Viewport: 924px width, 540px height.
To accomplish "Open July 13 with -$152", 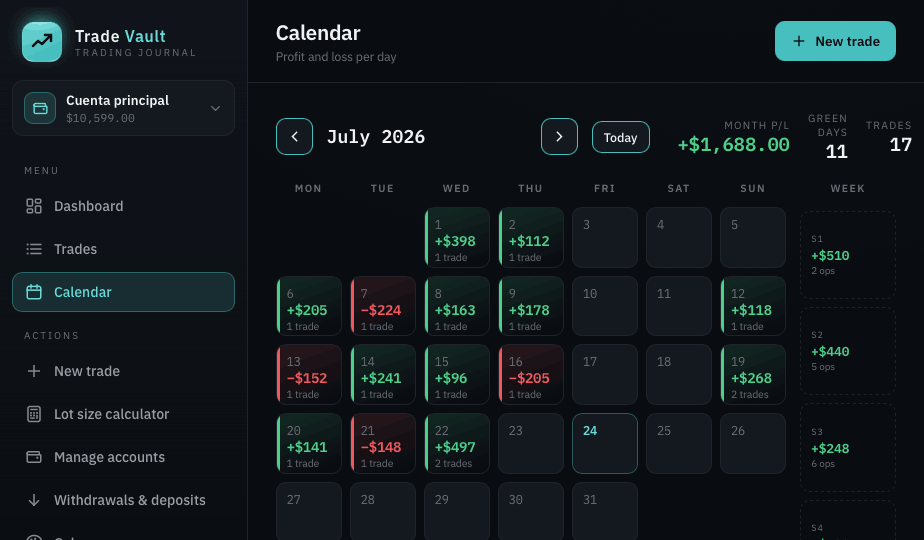I will coord(309,375).
